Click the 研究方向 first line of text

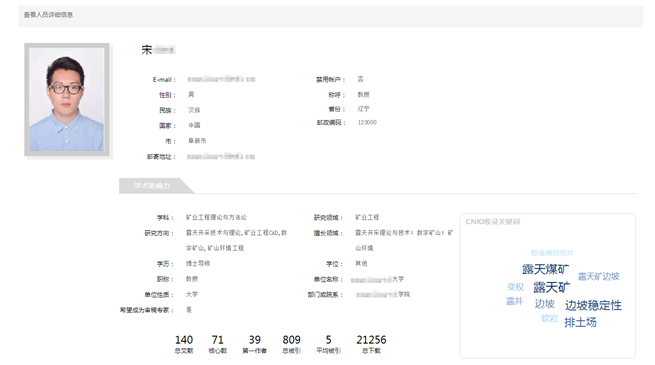tap(236, 233)
